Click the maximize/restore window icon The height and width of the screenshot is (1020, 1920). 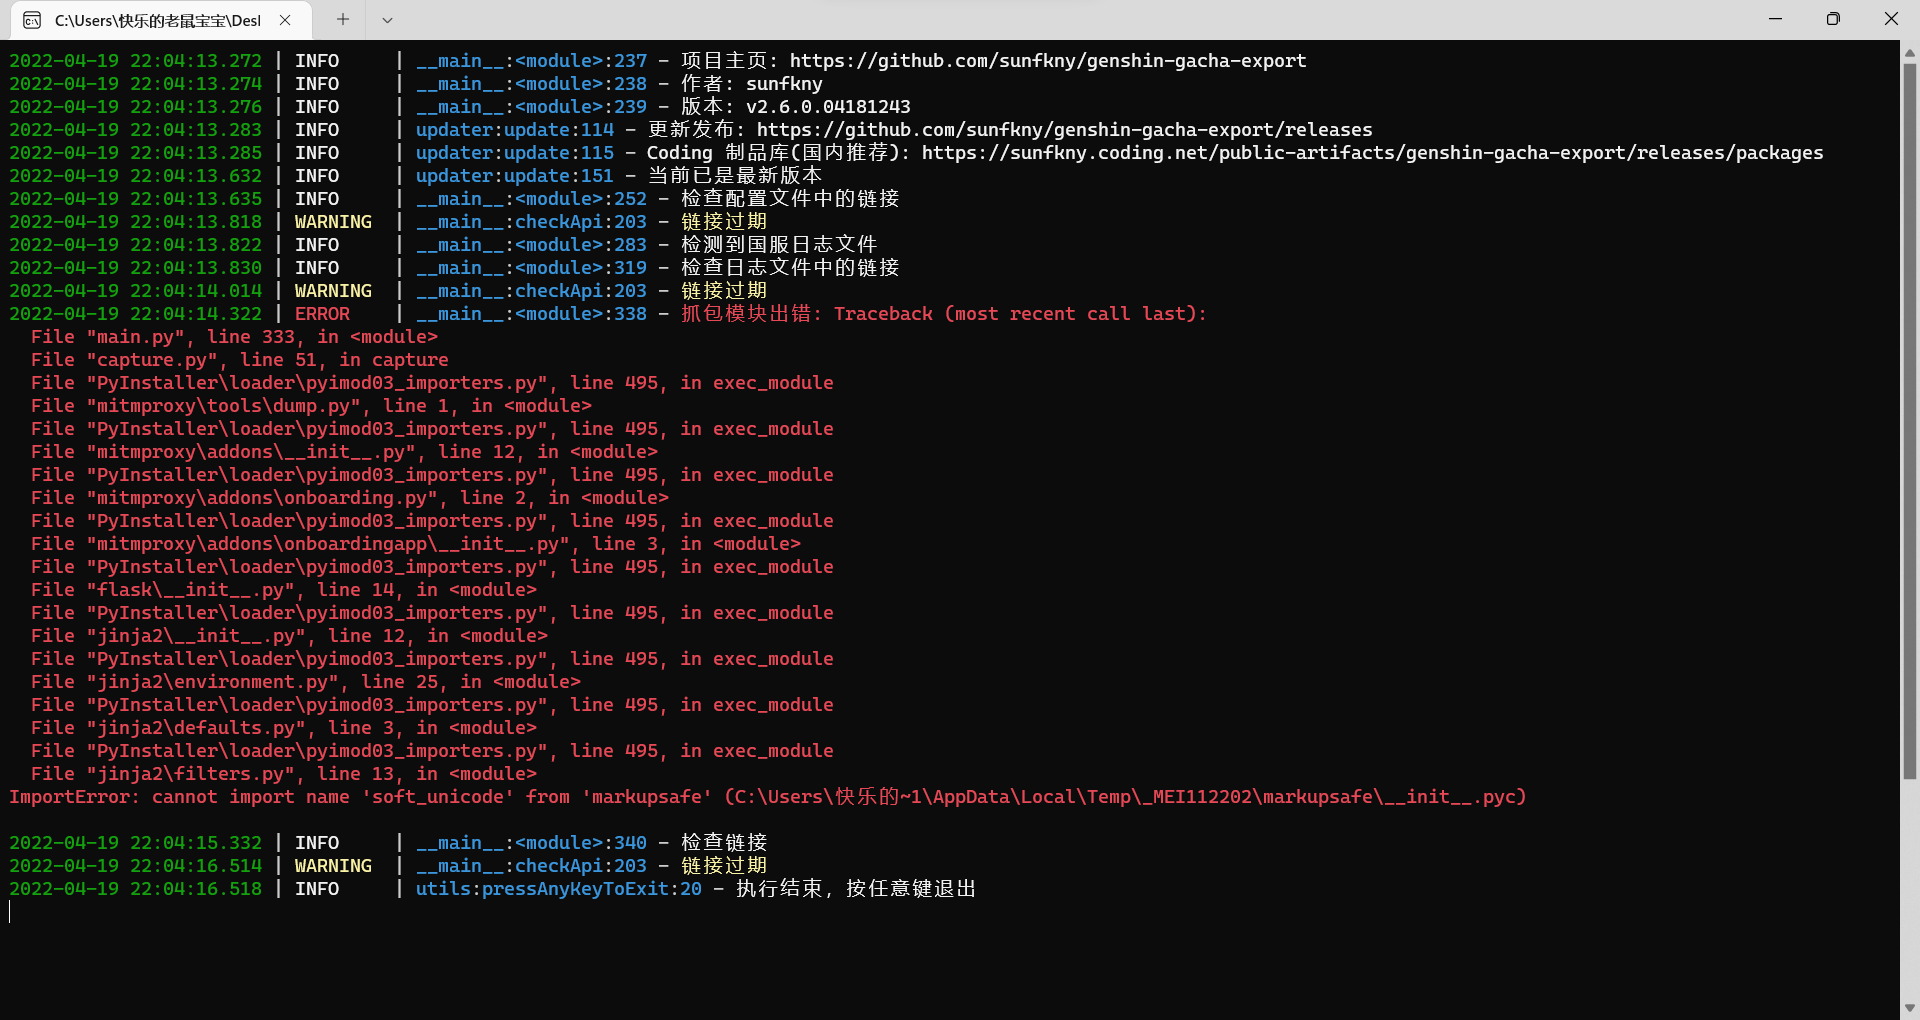(1833, 18)
